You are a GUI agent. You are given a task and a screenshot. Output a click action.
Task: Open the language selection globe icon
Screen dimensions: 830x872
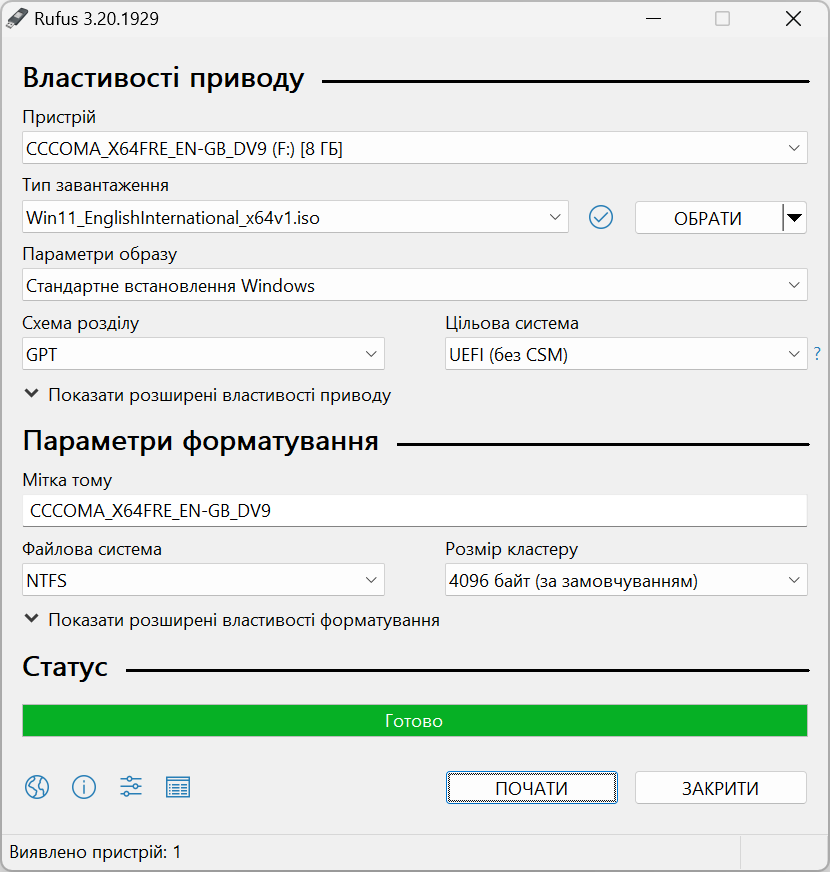click(x=37, y=787)
